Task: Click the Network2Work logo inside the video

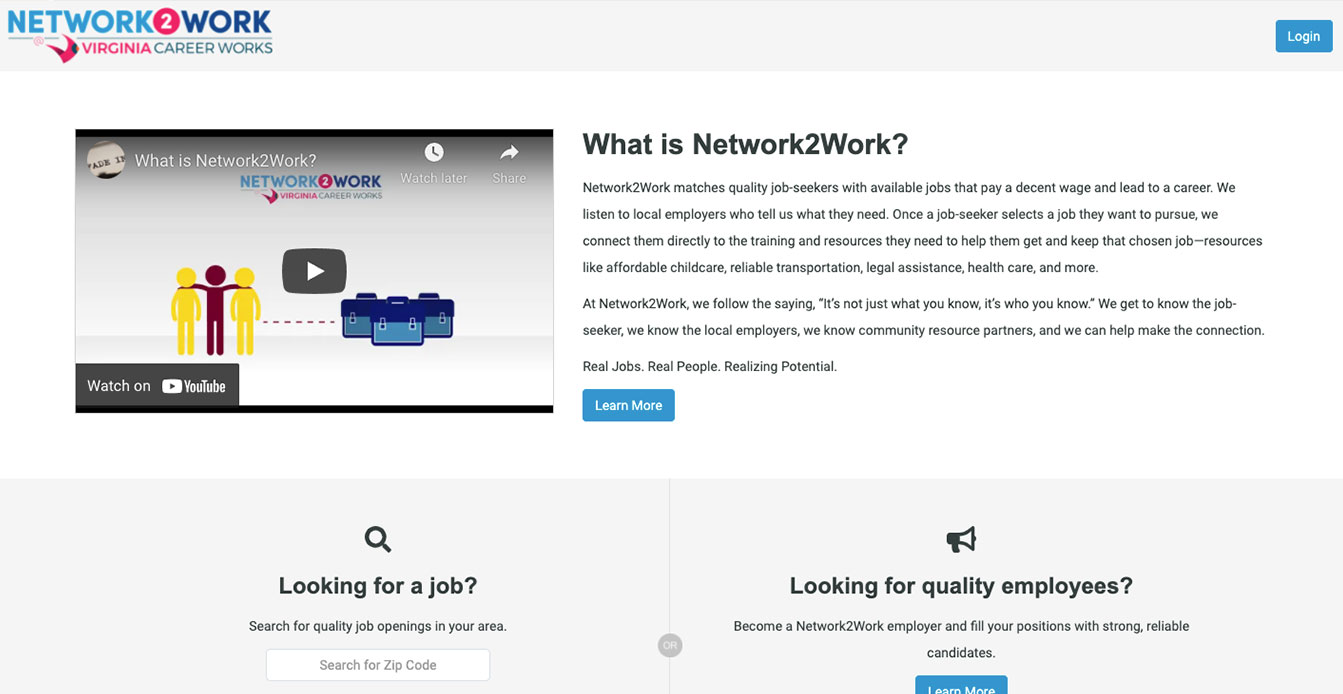Action: (x=311, y=186)
